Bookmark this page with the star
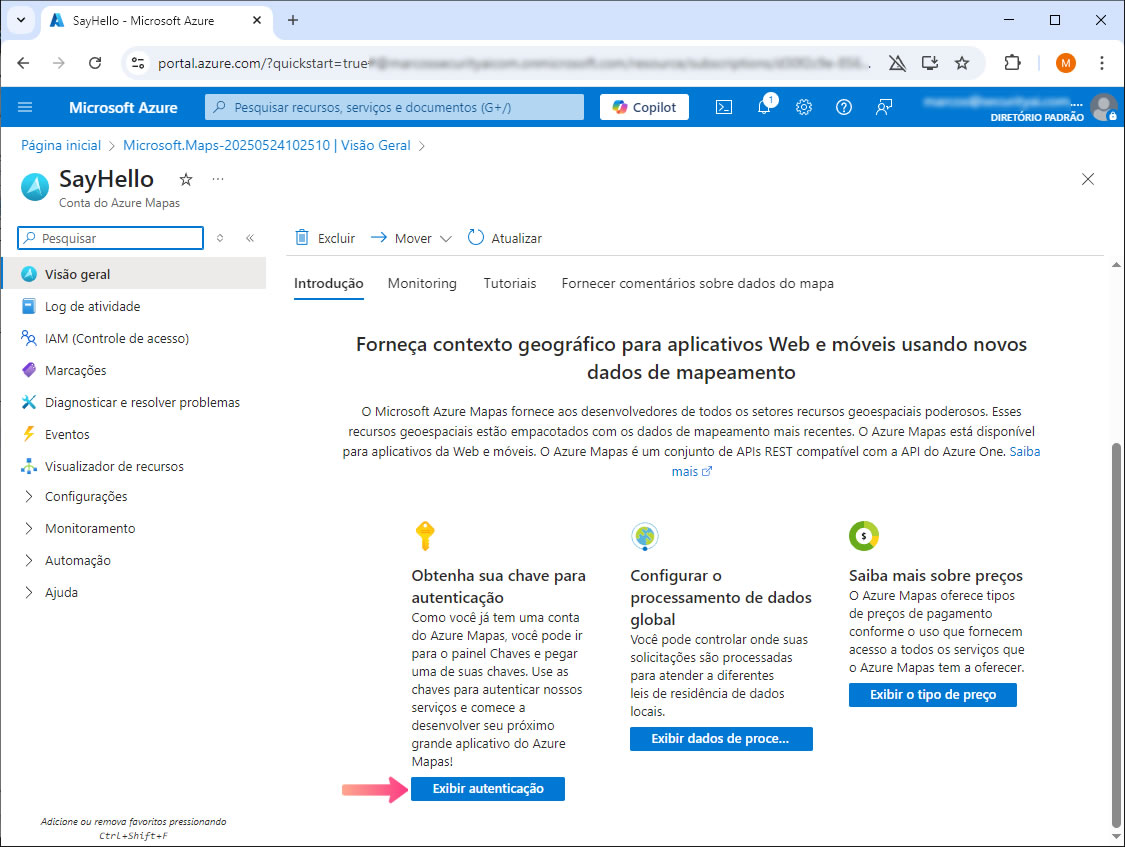 [x=962, y=63]
